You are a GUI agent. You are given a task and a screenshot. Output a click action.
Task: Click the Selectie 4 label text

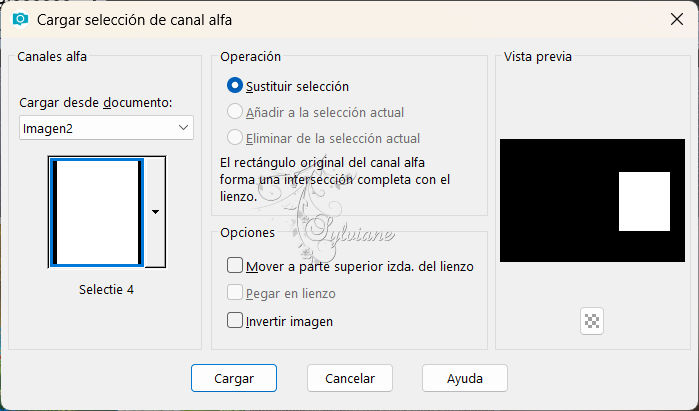[x=106, y=290]
